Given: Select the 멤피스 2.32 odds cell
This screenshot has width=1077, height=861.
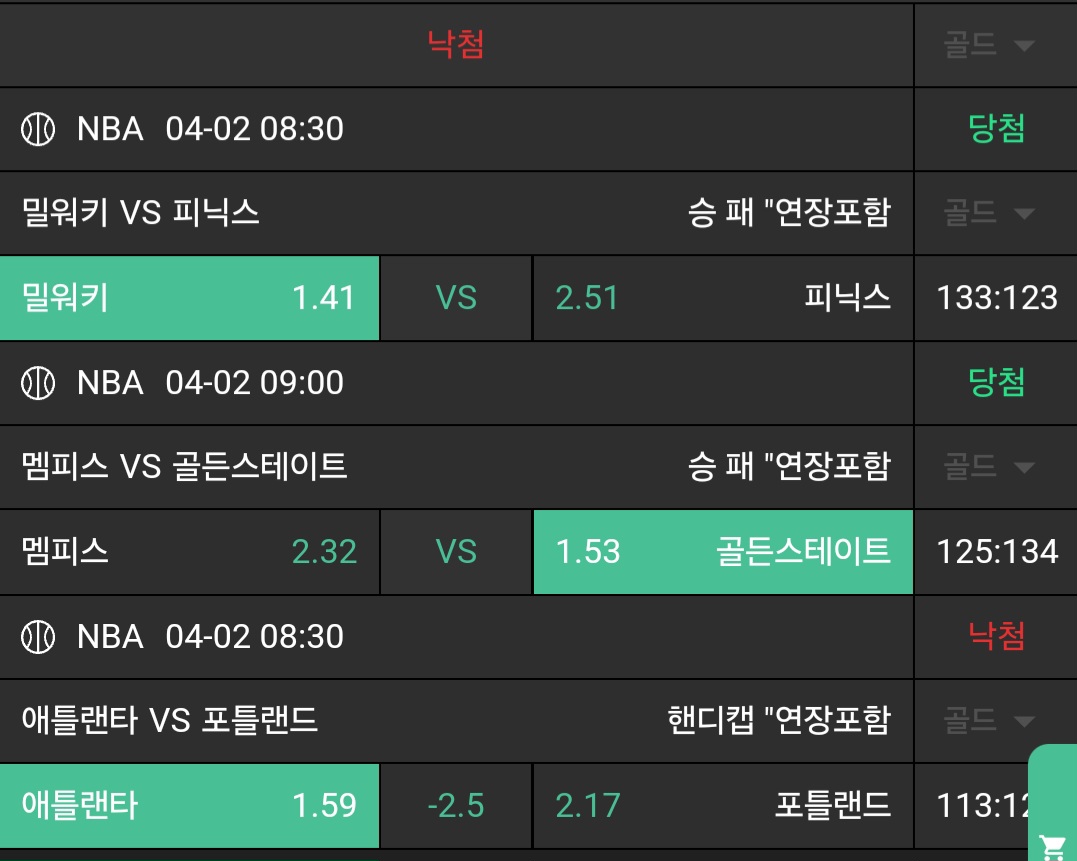Looking at the screenshot, I should pos(189,552).
